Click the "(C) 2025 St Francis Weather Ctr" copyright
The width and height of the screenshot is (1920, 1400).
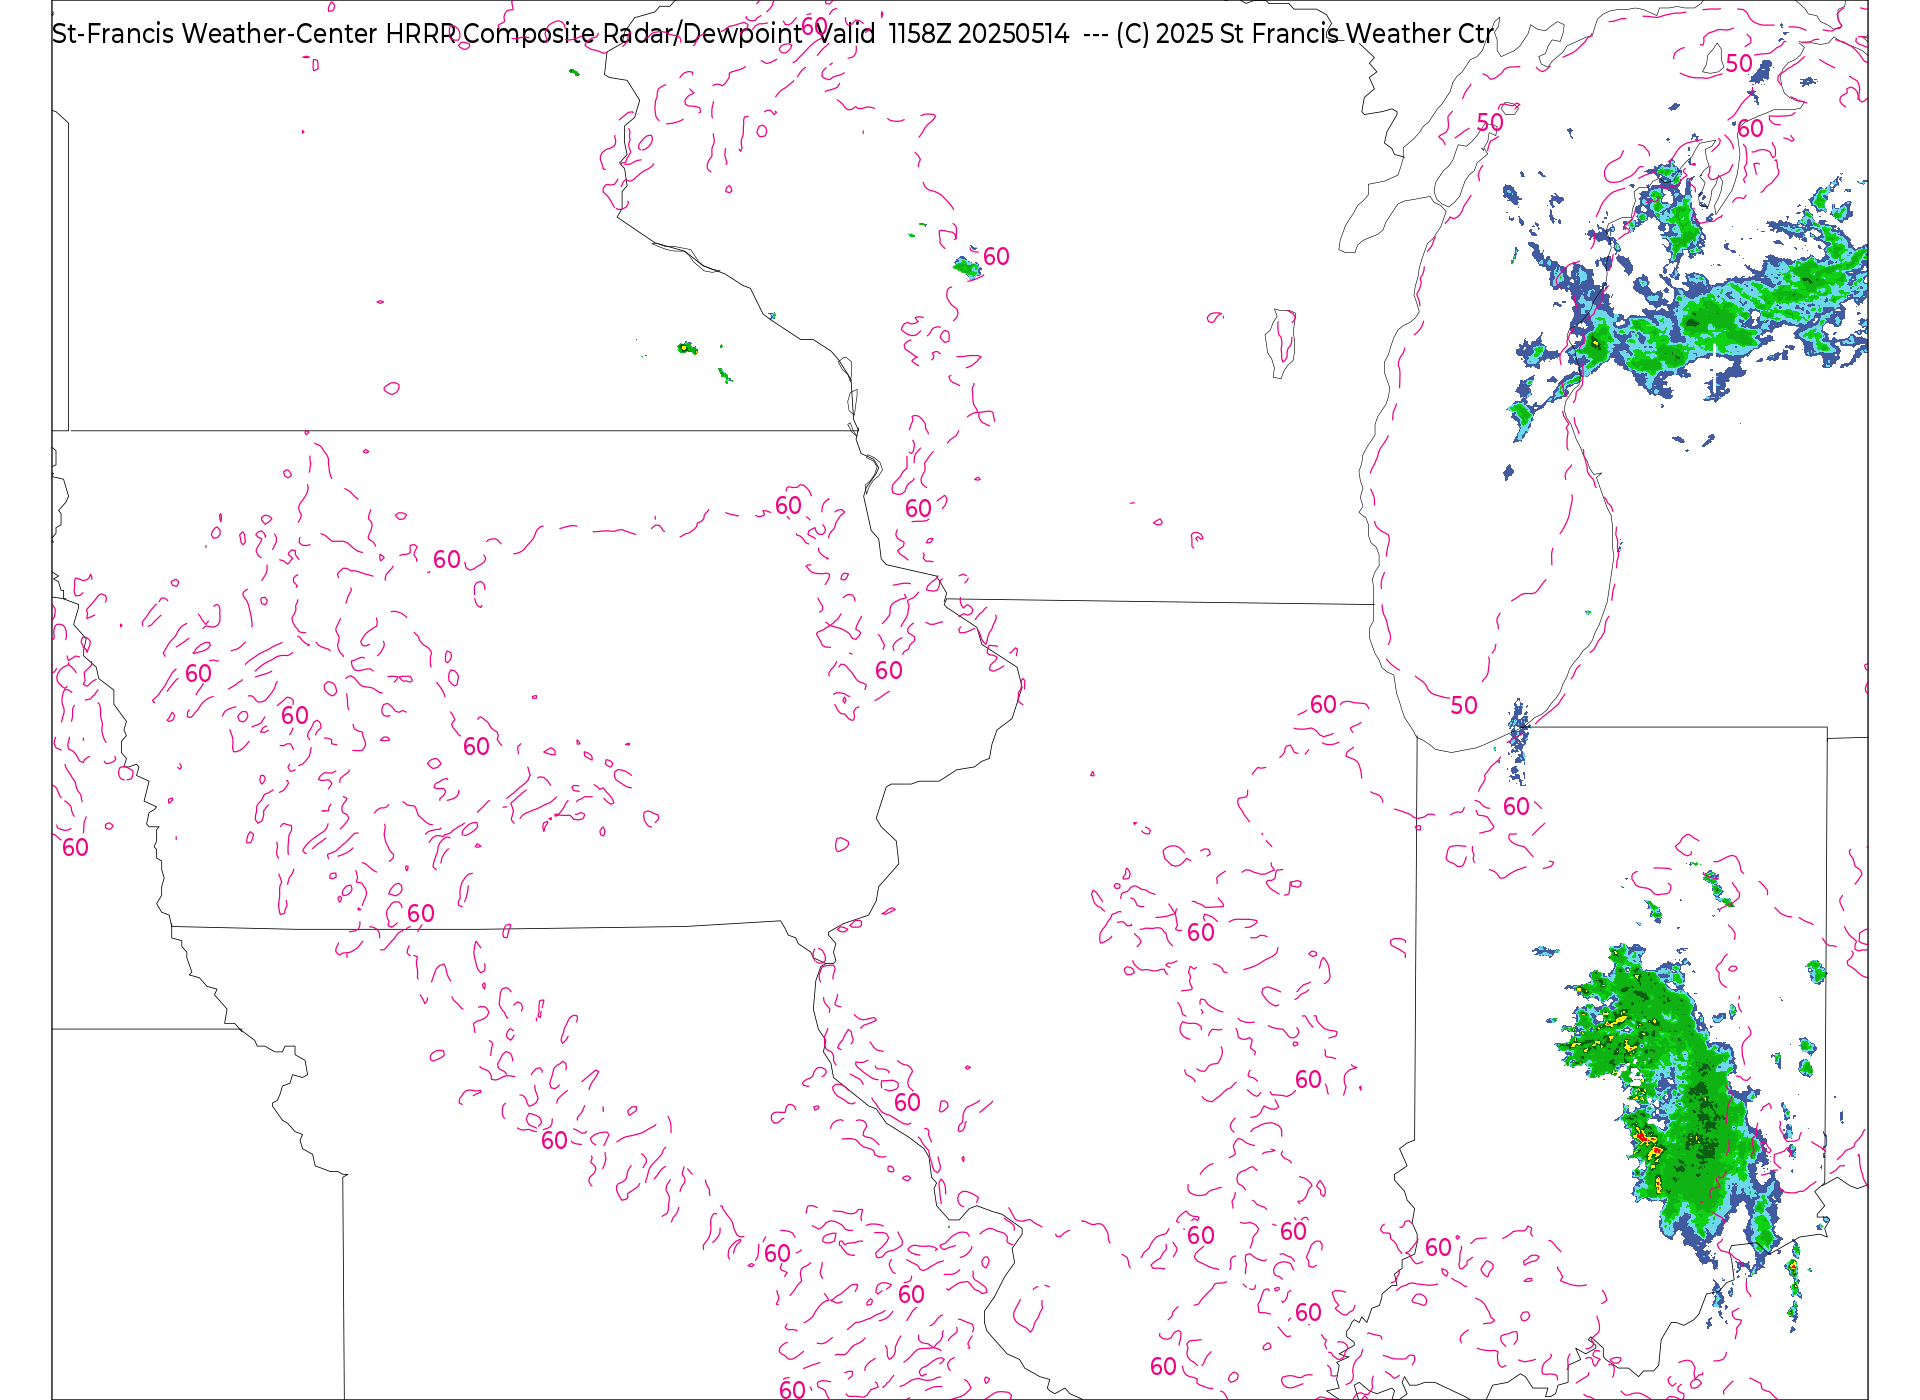pos(1305,34)
